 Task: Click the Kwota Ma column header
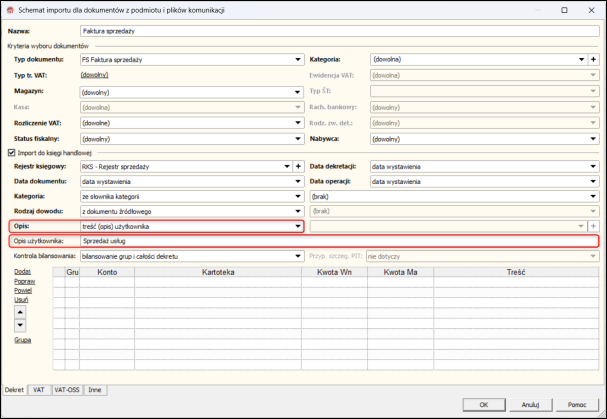pos(400,272)
